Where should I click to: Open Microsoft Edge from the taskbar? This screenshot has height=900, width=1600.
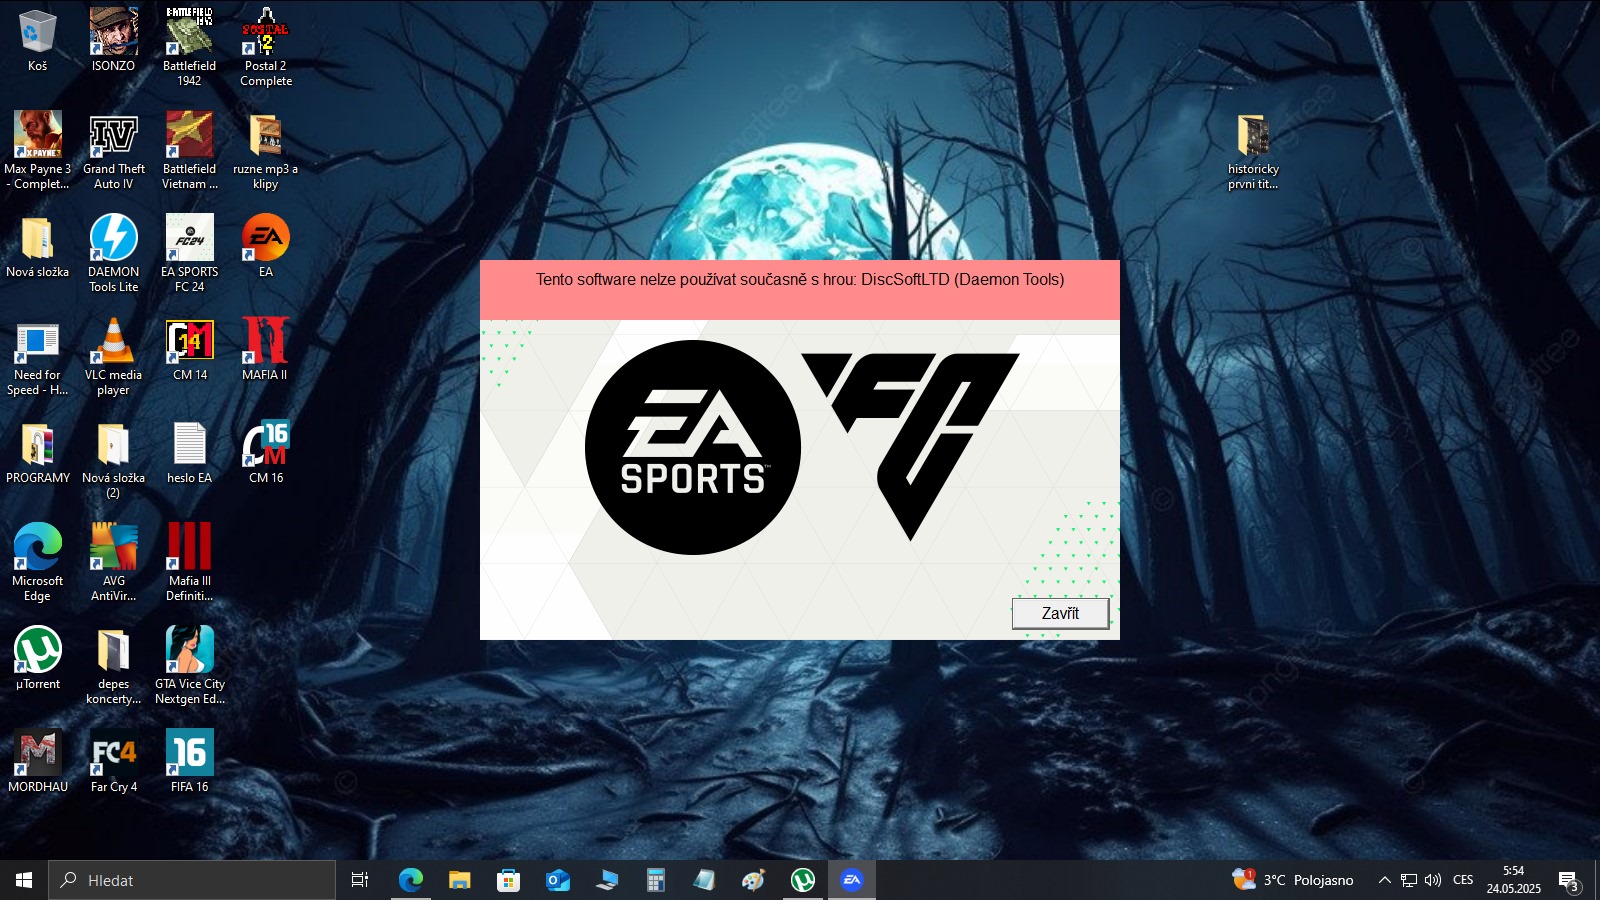coord(410,880)
